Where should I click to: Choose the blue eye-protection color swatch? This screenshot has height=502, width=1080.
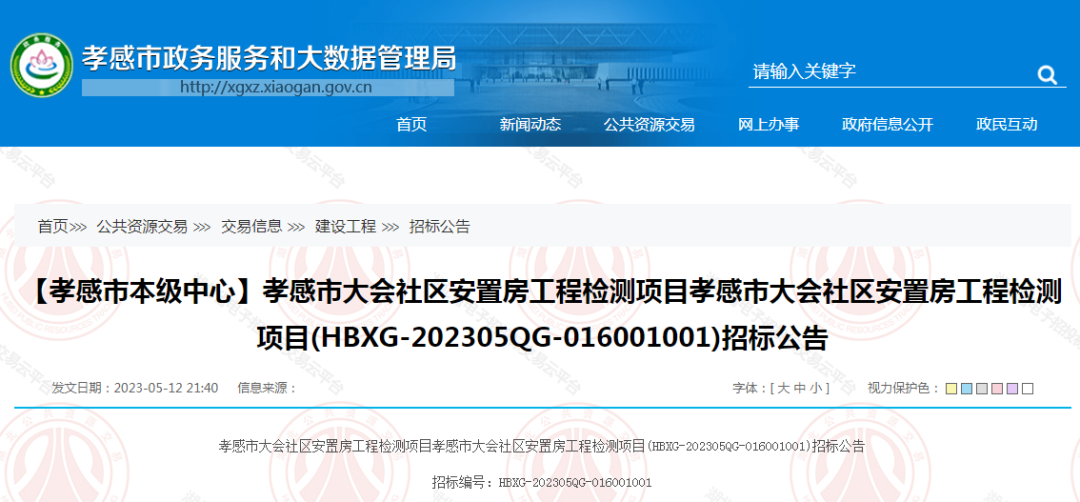pos(967,389)
